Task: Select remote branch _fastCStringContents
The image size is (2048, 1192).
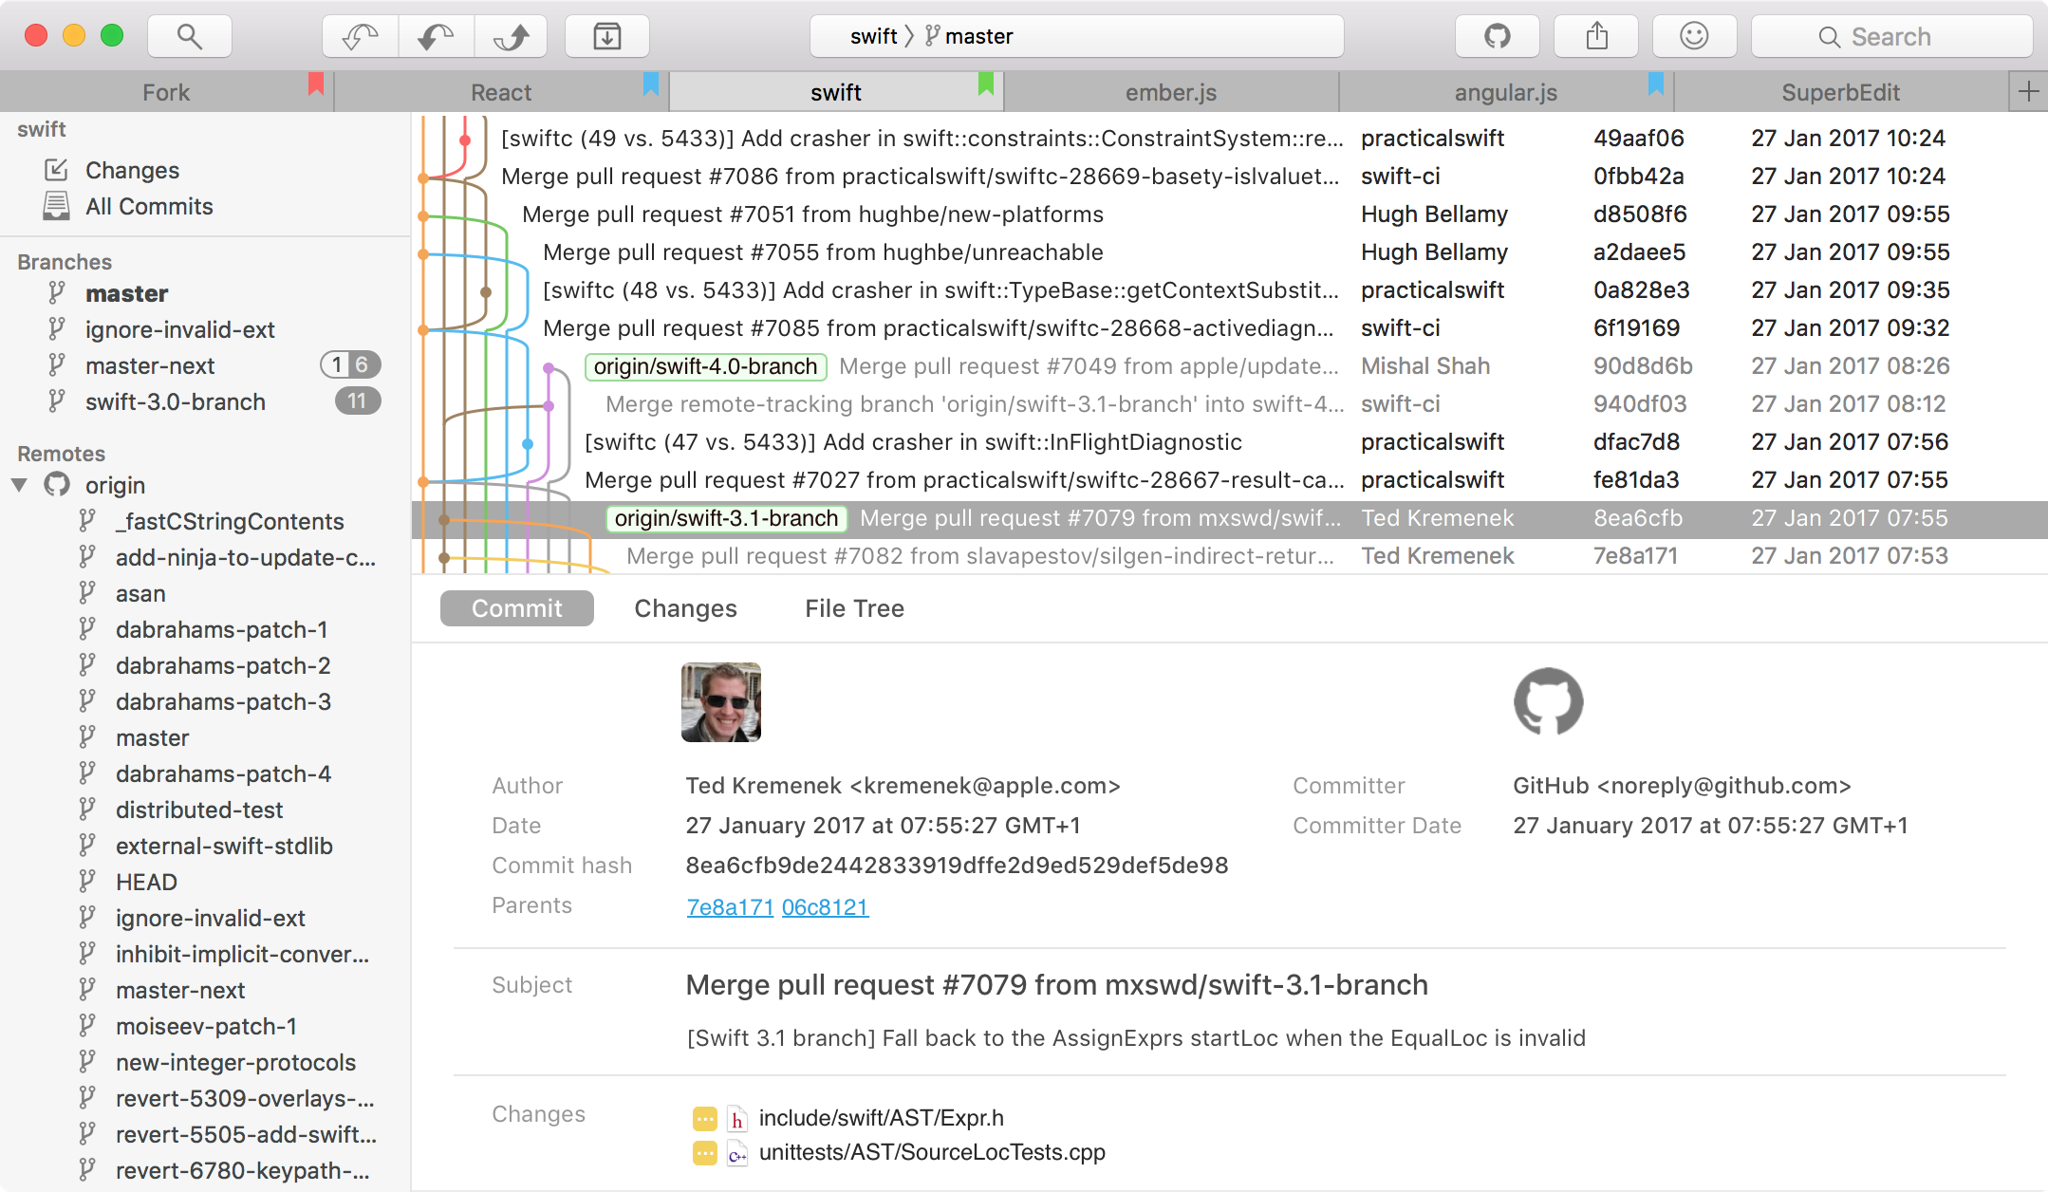Action: pyautogui.click(x=229, y=521)
